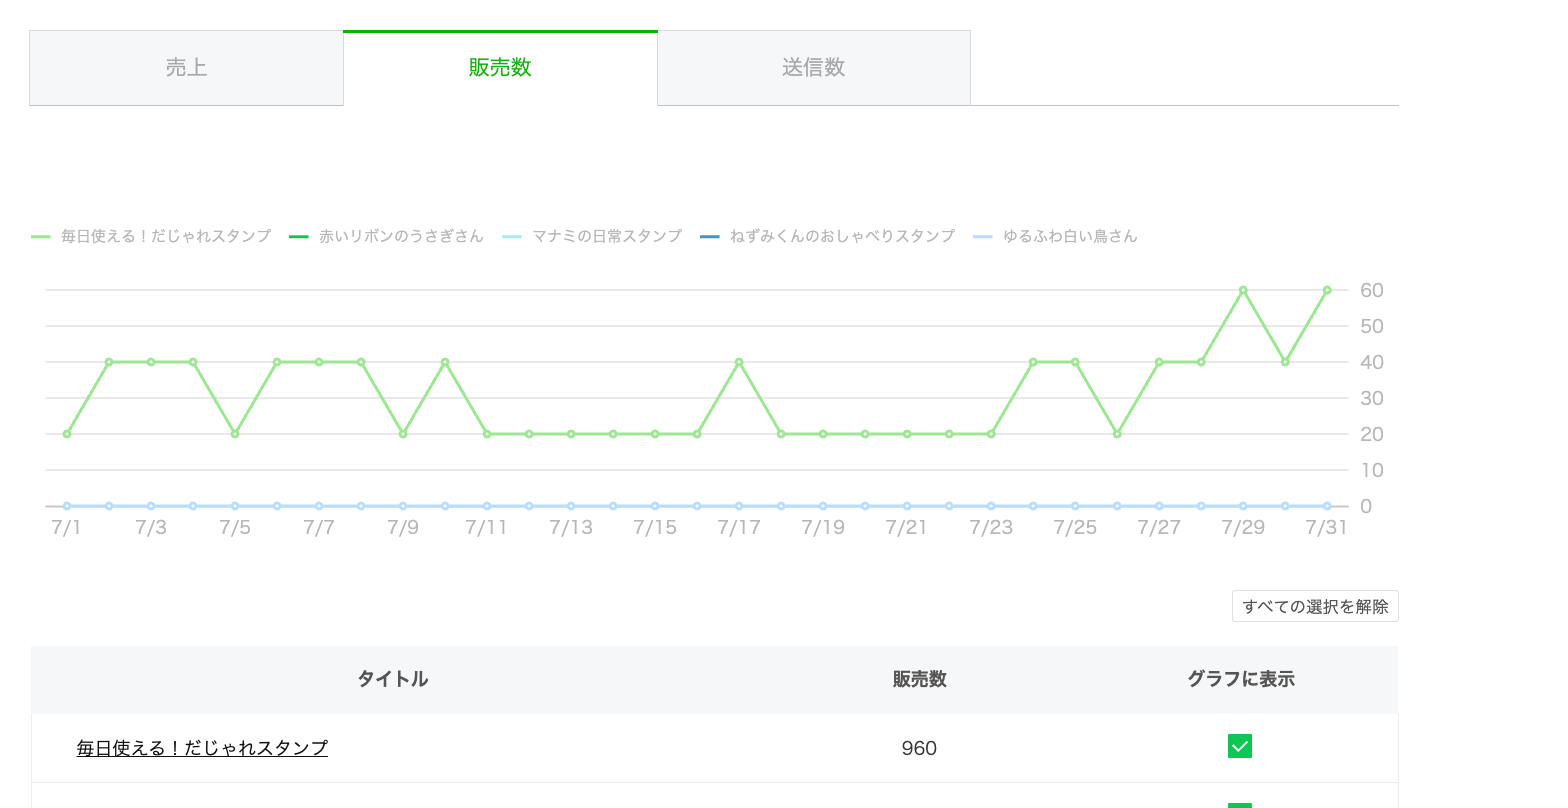Click the 7/29 peak data point at 60
Image resolution: width=1568 pixels, height=808 pixels.
1243,290
